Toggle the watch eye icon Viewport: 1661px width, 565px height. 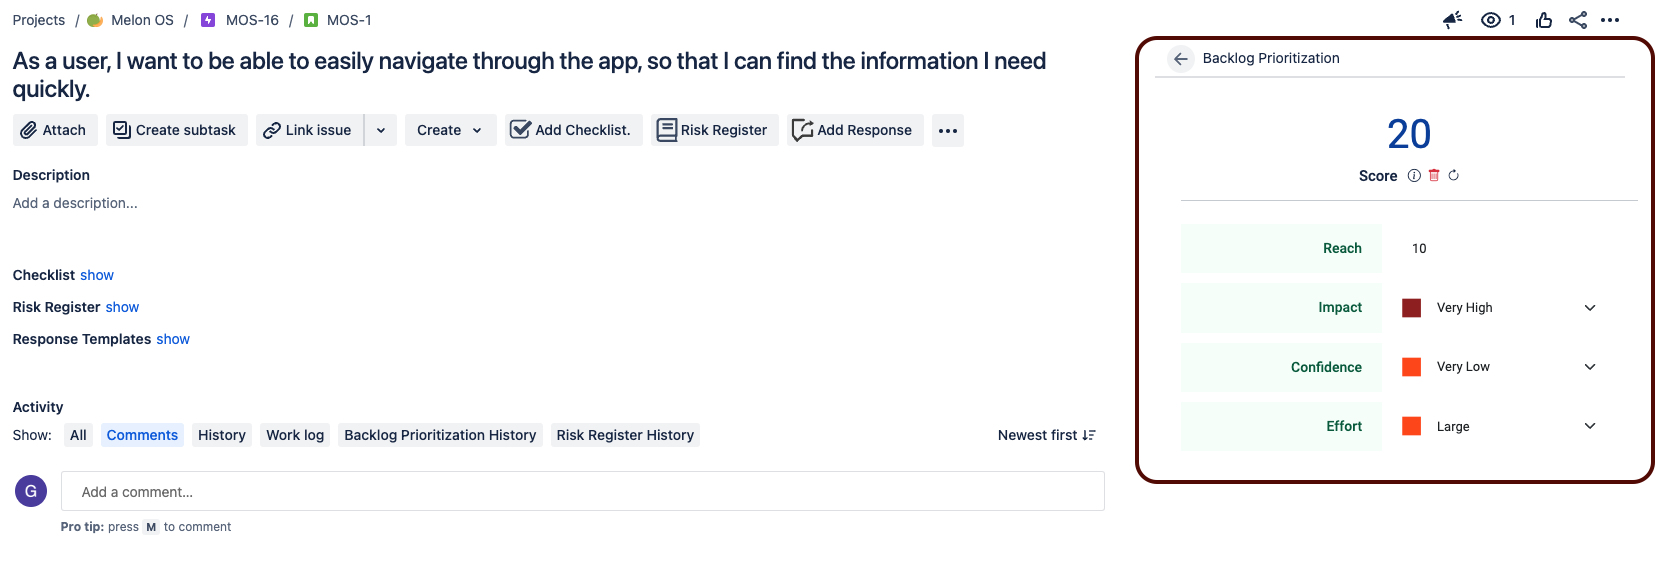coord(1491,20)
